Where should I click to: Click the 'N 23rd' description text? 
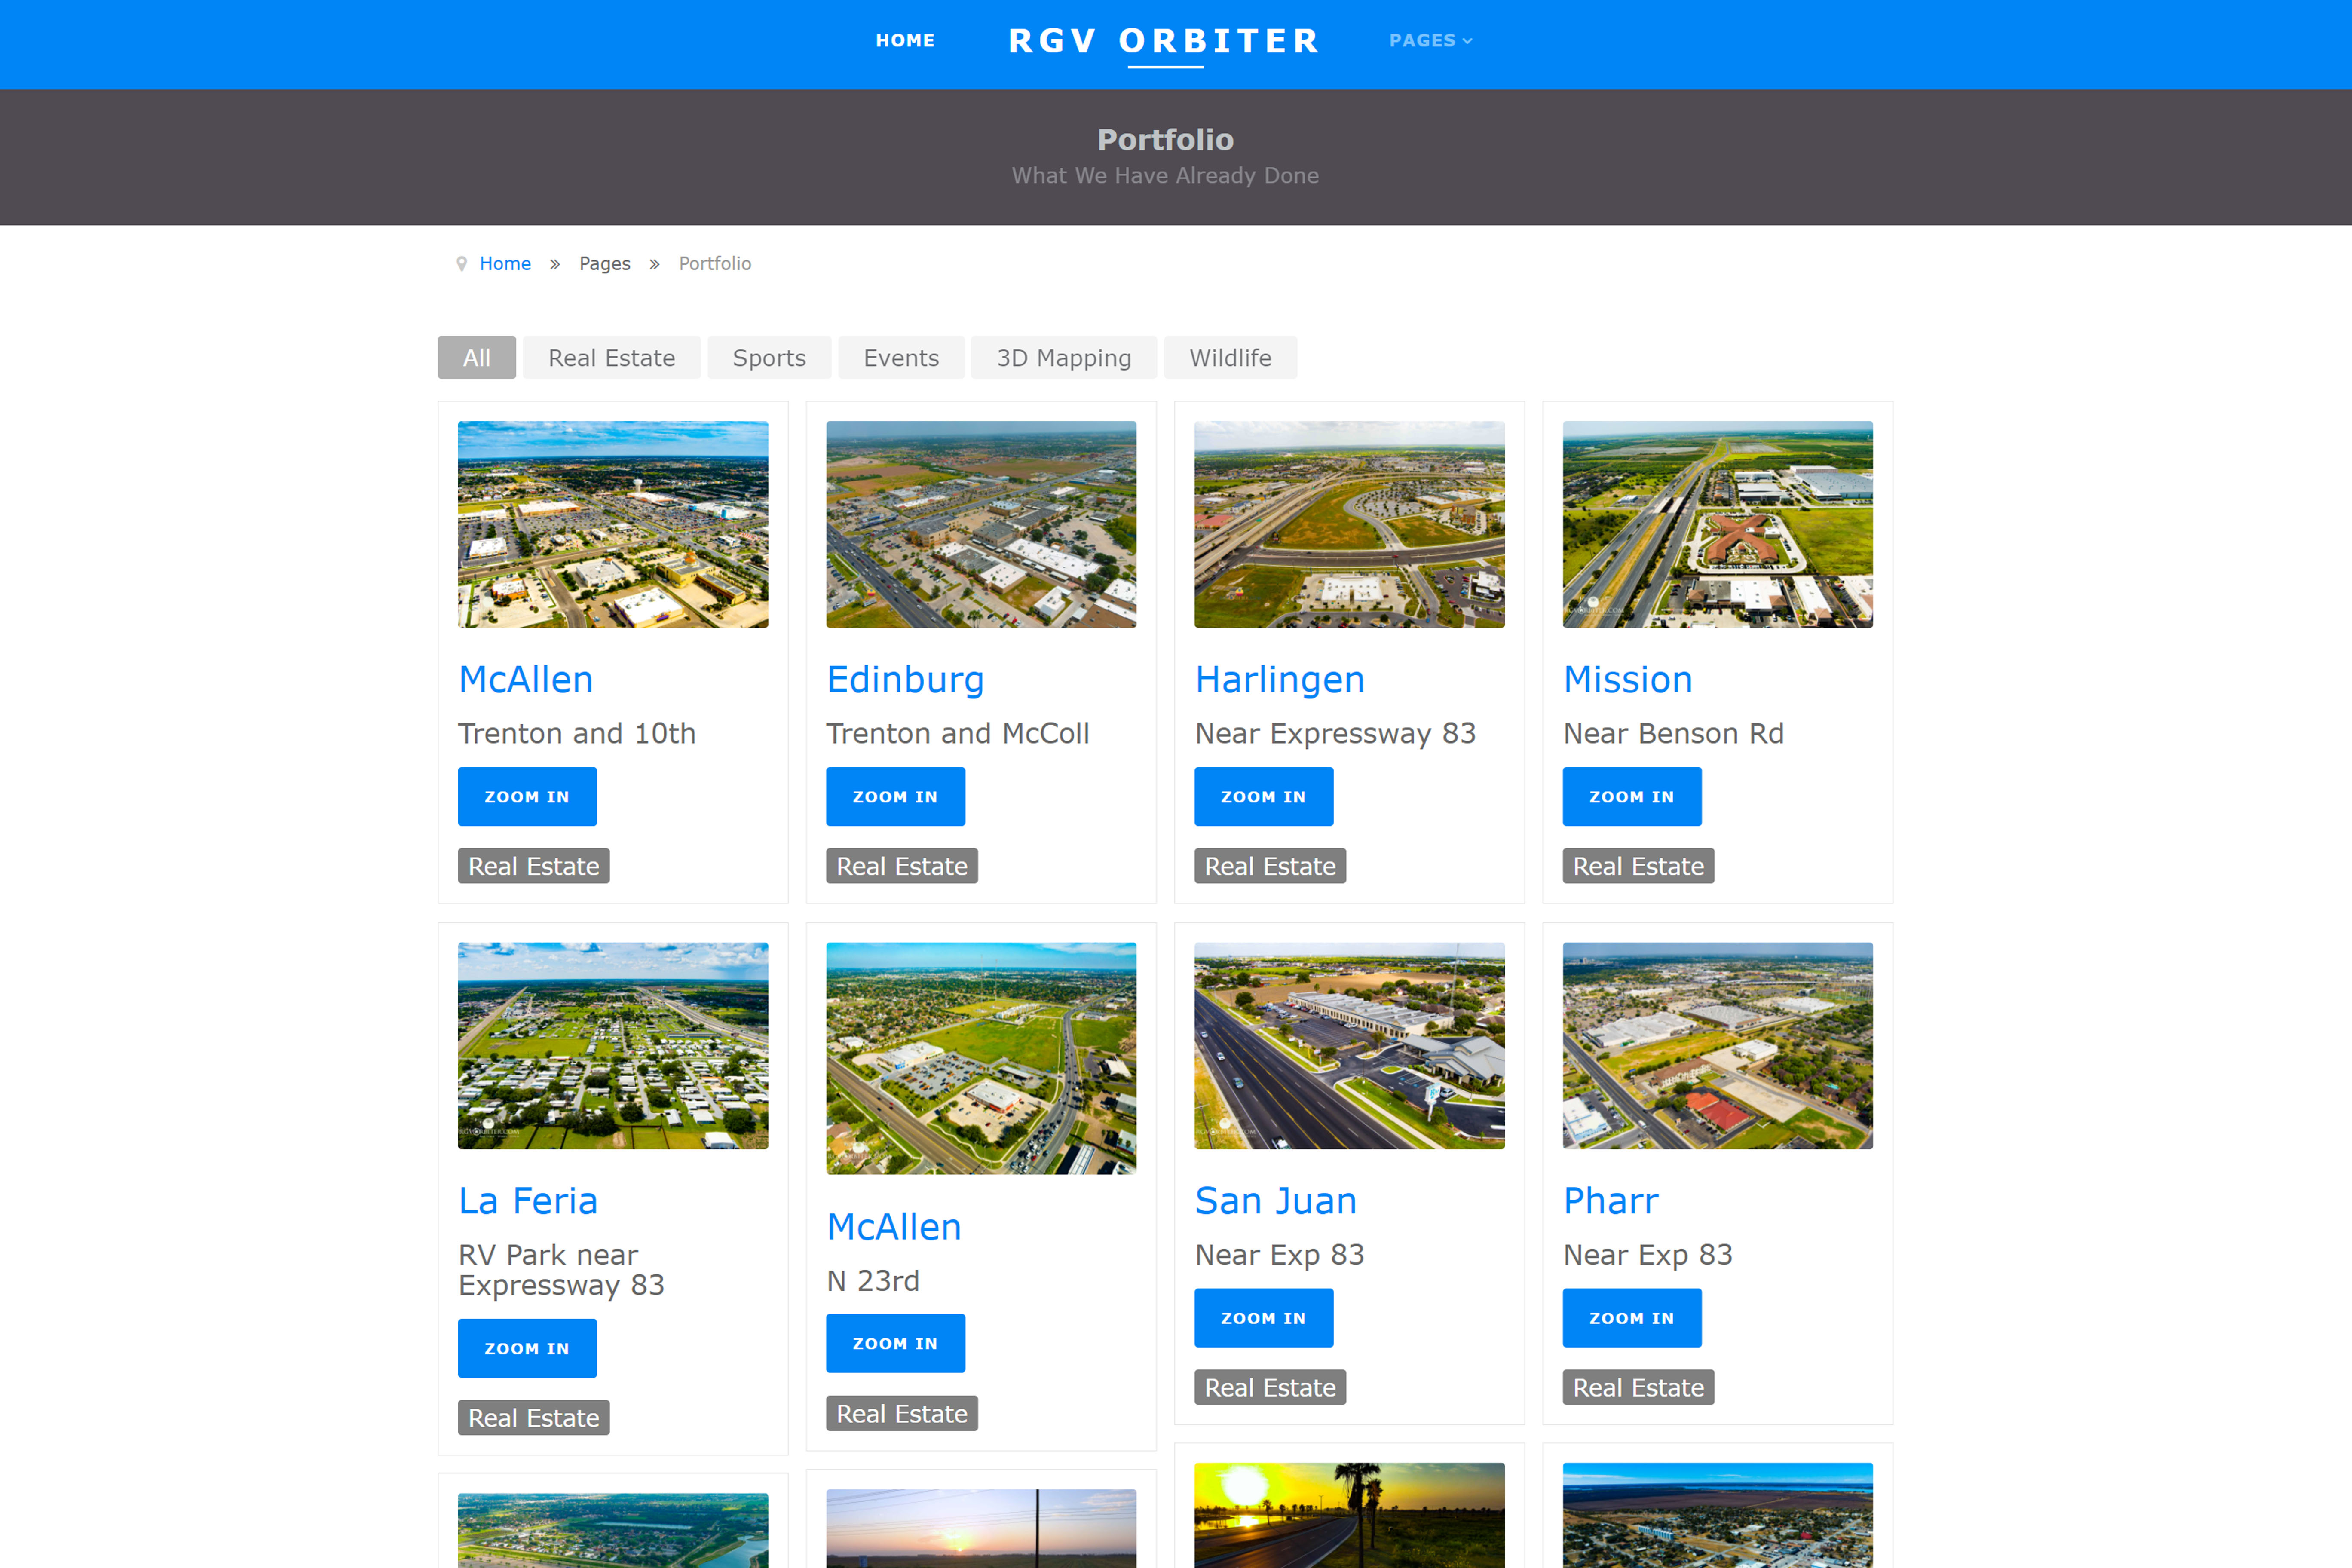tap(873, 1281)
